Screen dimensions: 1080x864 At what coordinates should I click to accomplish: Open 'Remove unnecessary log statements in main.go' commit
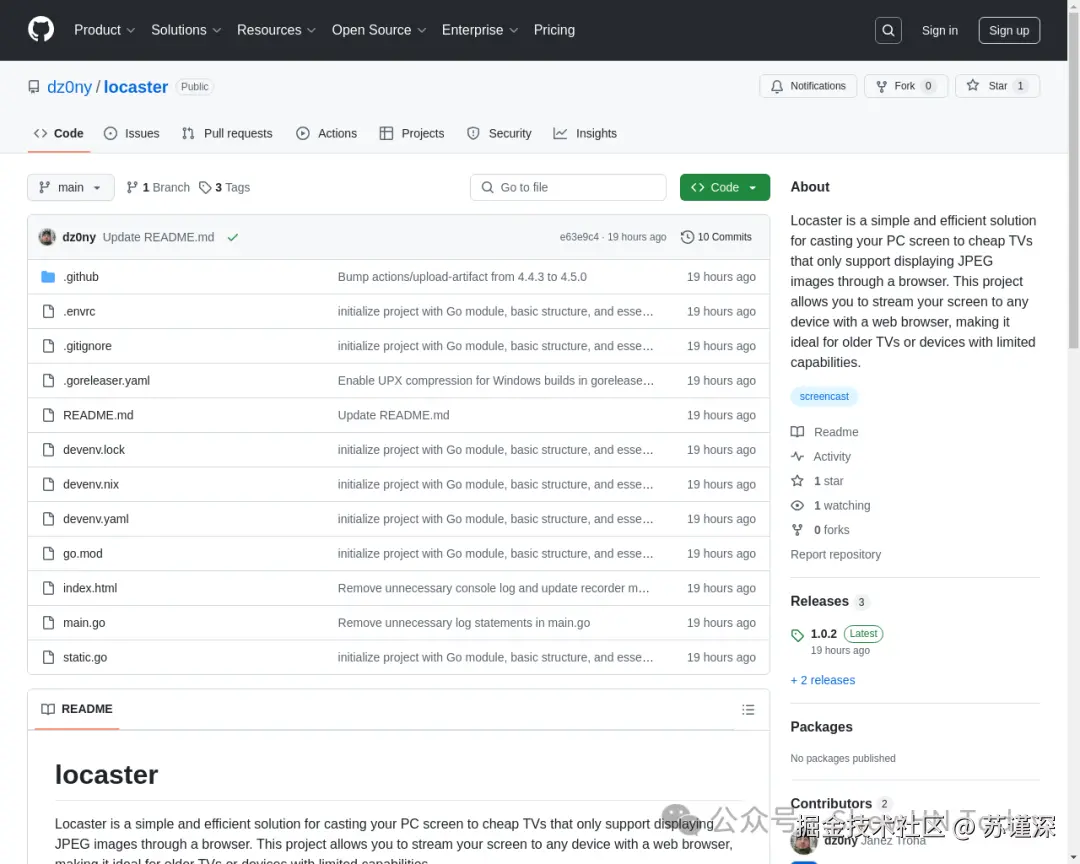[x=464, y=623]
